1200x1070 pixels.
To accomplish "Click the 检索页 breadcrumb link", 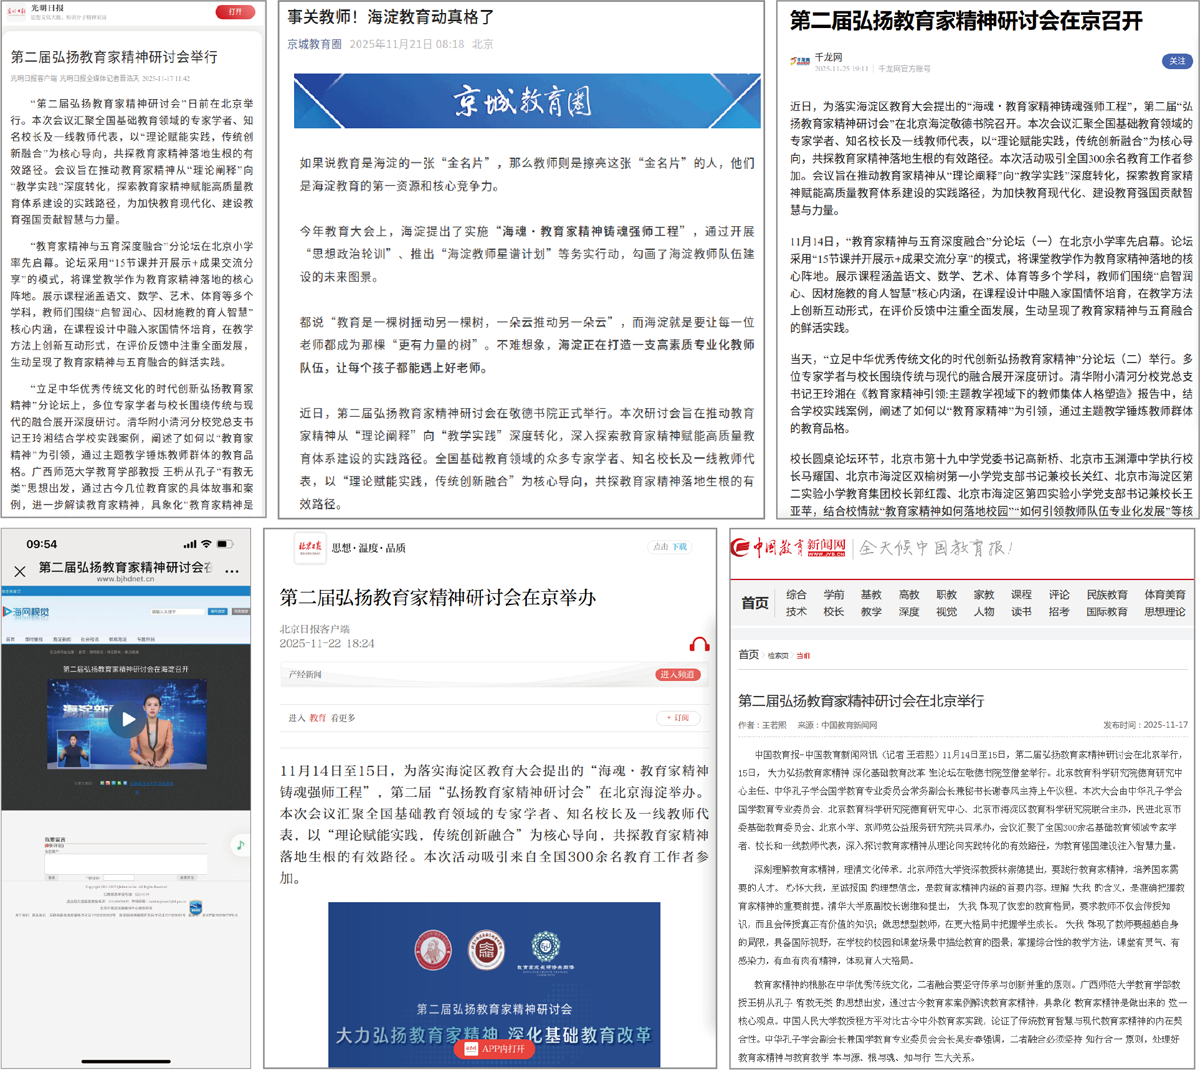I will (x=778, y=656).
